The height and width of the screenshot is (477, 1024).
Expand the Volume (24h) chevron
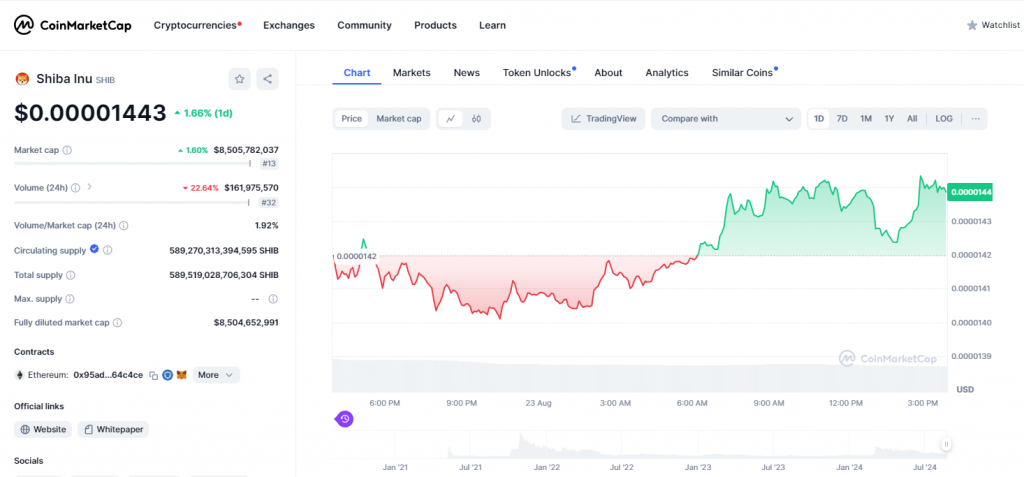[x=90, y=187]
